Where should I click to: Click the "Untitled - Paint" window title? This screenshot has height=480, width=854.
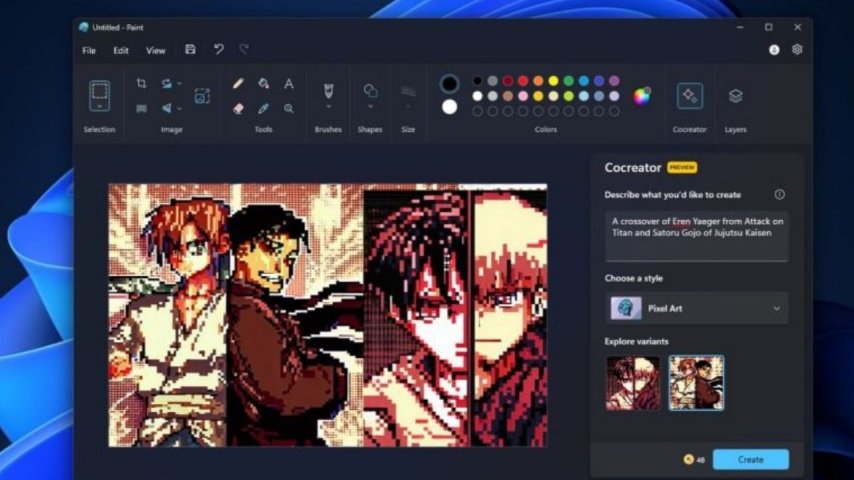[x=118, y=27]
